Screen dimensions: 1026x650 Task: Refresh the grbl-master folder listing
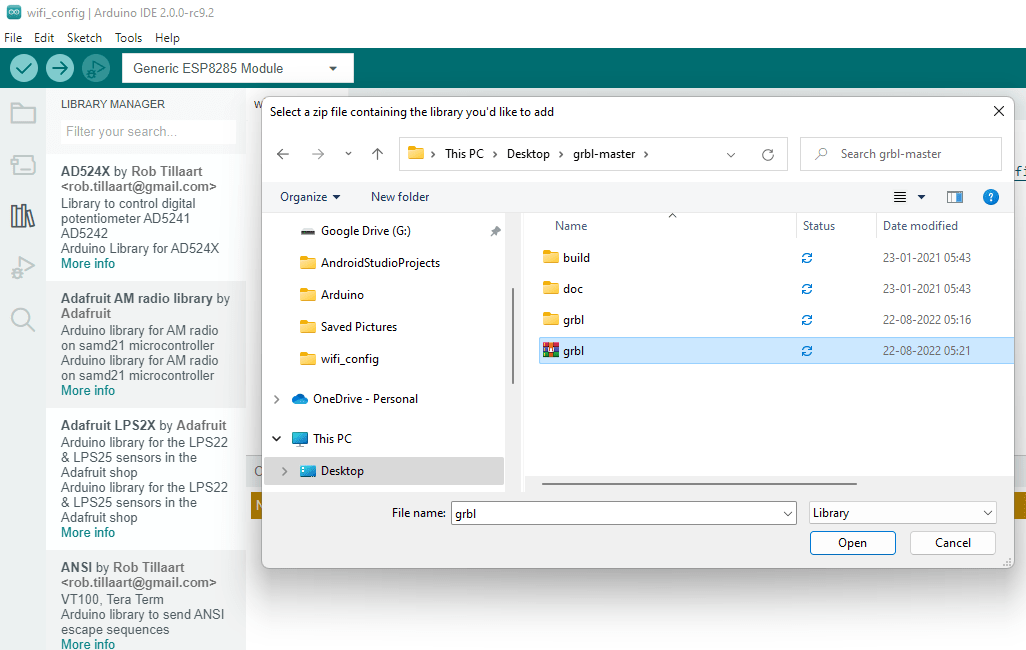[x=768, y=154]
